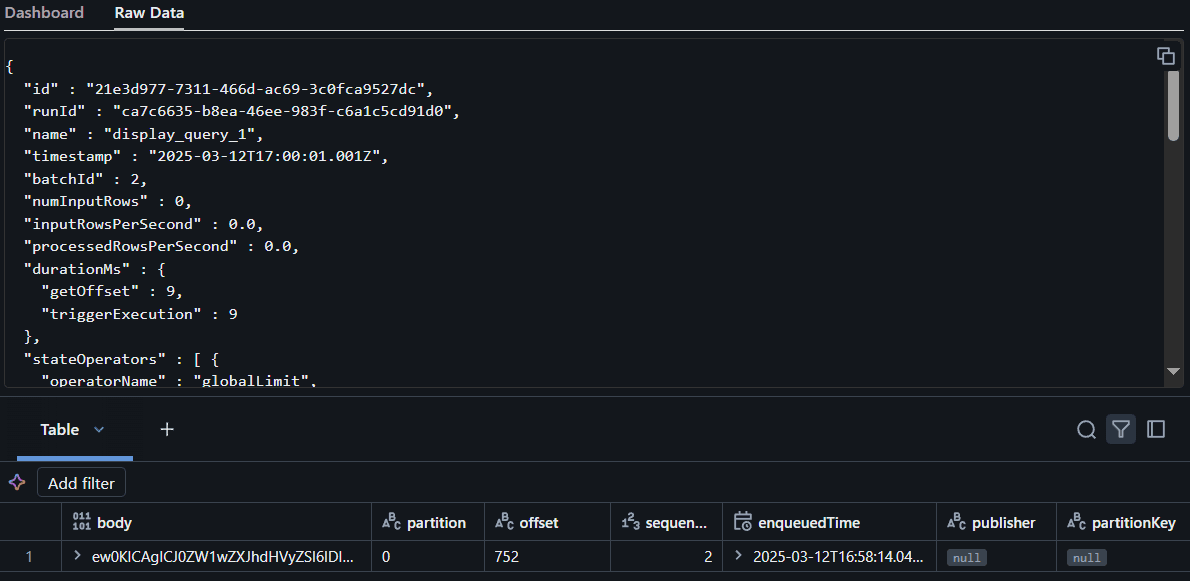1190x581 pixels.
Task: Select the Raw Data tab
Action: (x=150, y=13)
